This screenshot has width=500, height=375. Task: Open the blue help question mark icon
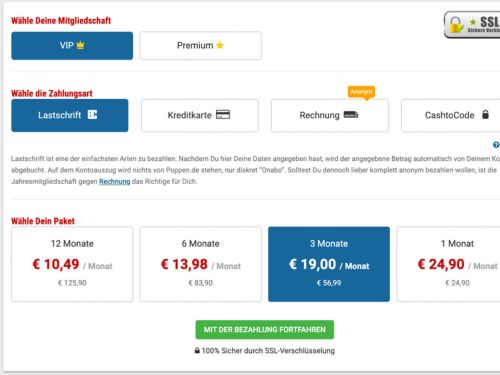496,145
